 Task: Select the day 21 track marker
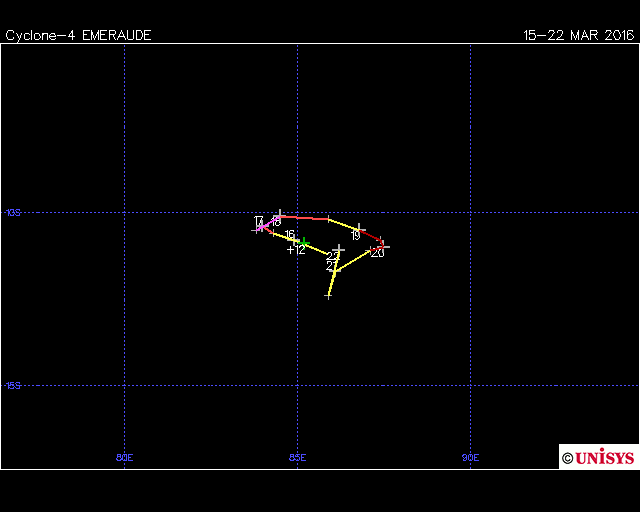pos(336,270)
